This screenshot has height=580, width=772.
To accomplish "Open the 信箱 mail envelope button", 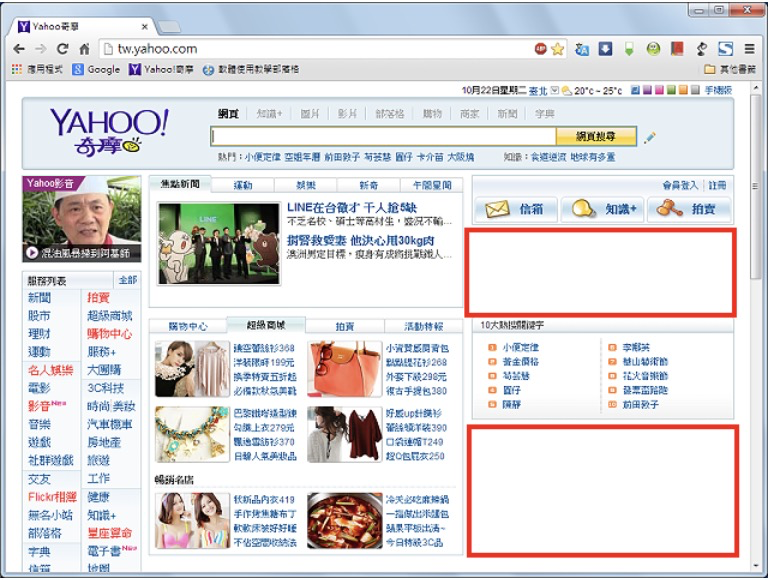I will [x=515, y=210].
